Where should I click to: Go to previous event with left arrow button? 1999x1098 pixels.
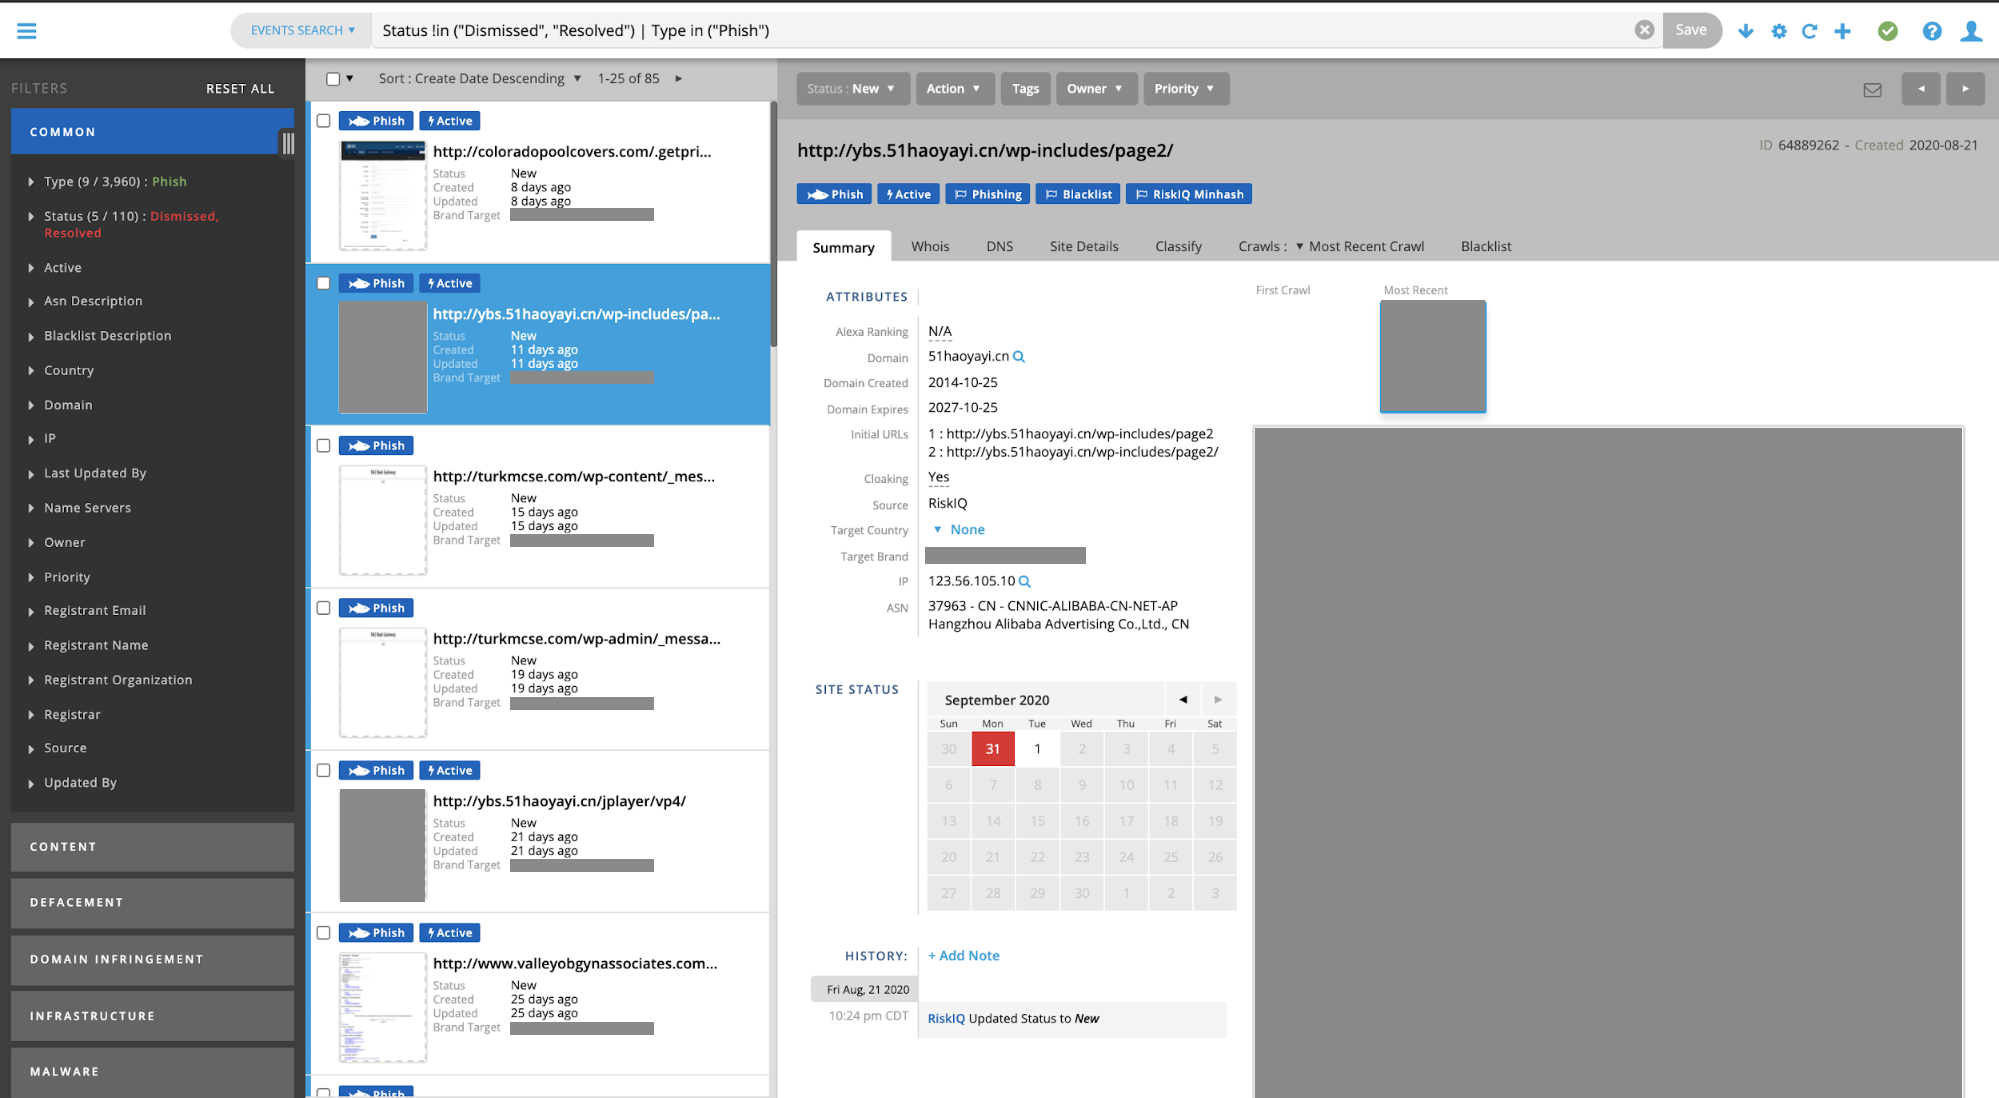pyautogui.click(x=1921, y=89)
